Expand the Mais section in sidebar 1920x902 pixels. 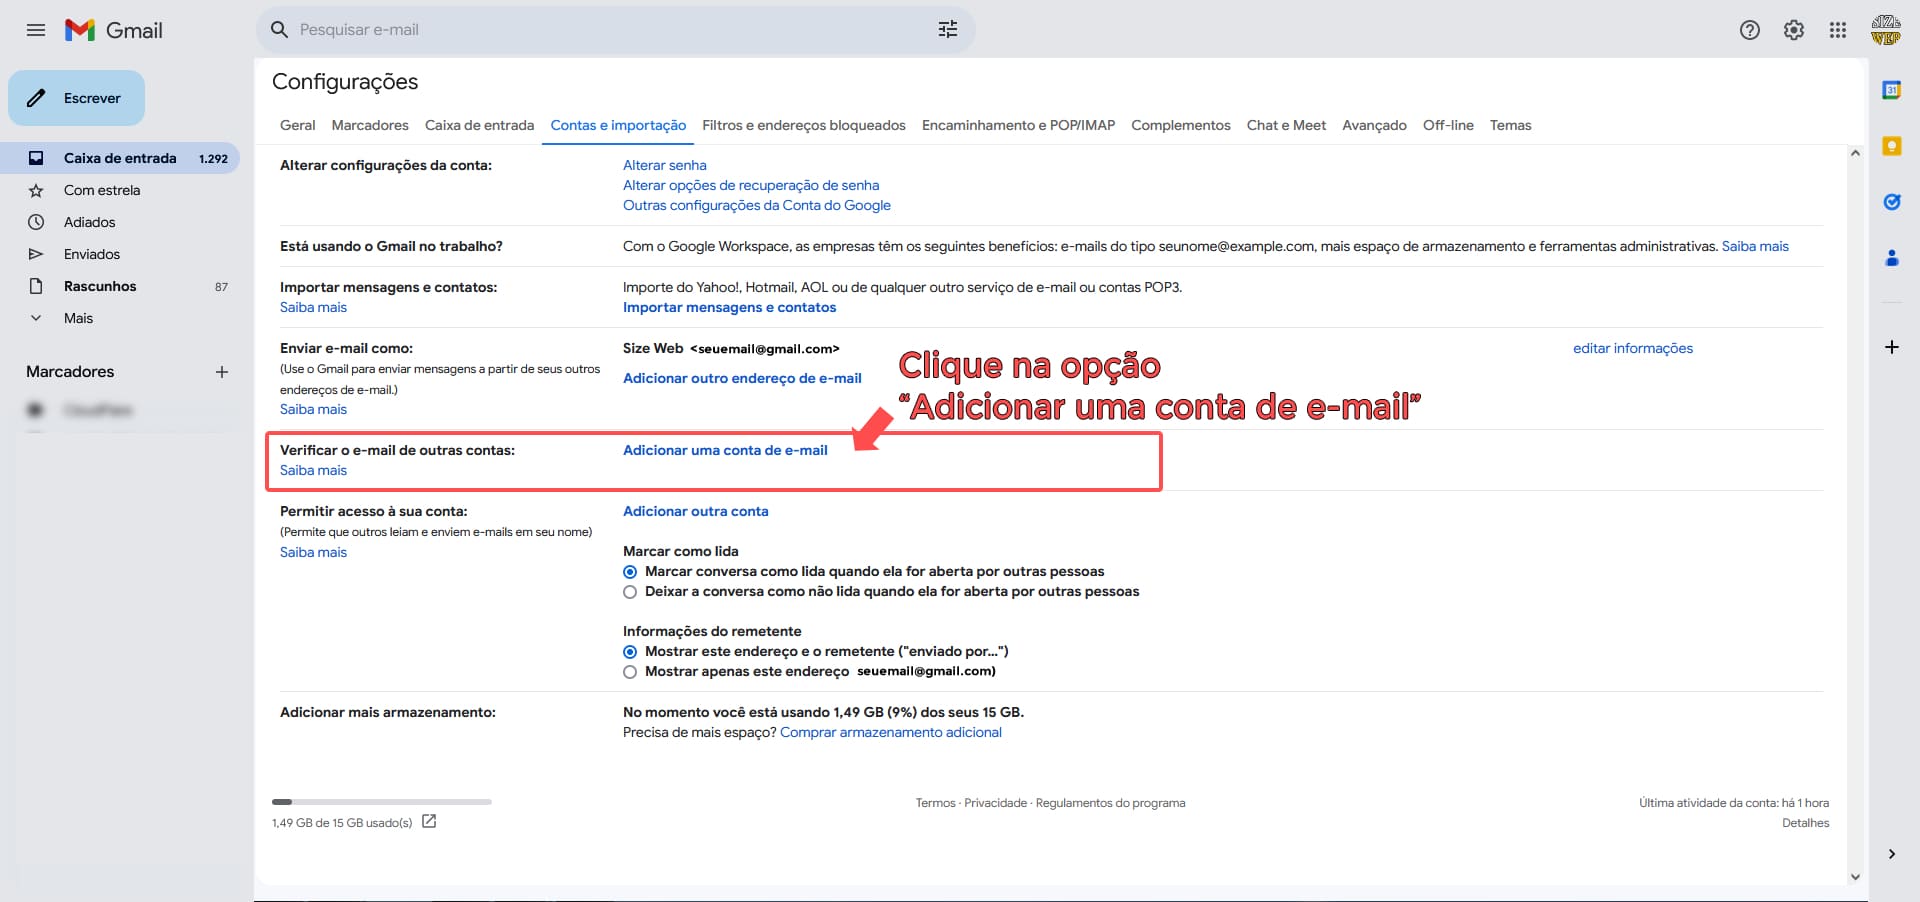click(x=78, y=318)
